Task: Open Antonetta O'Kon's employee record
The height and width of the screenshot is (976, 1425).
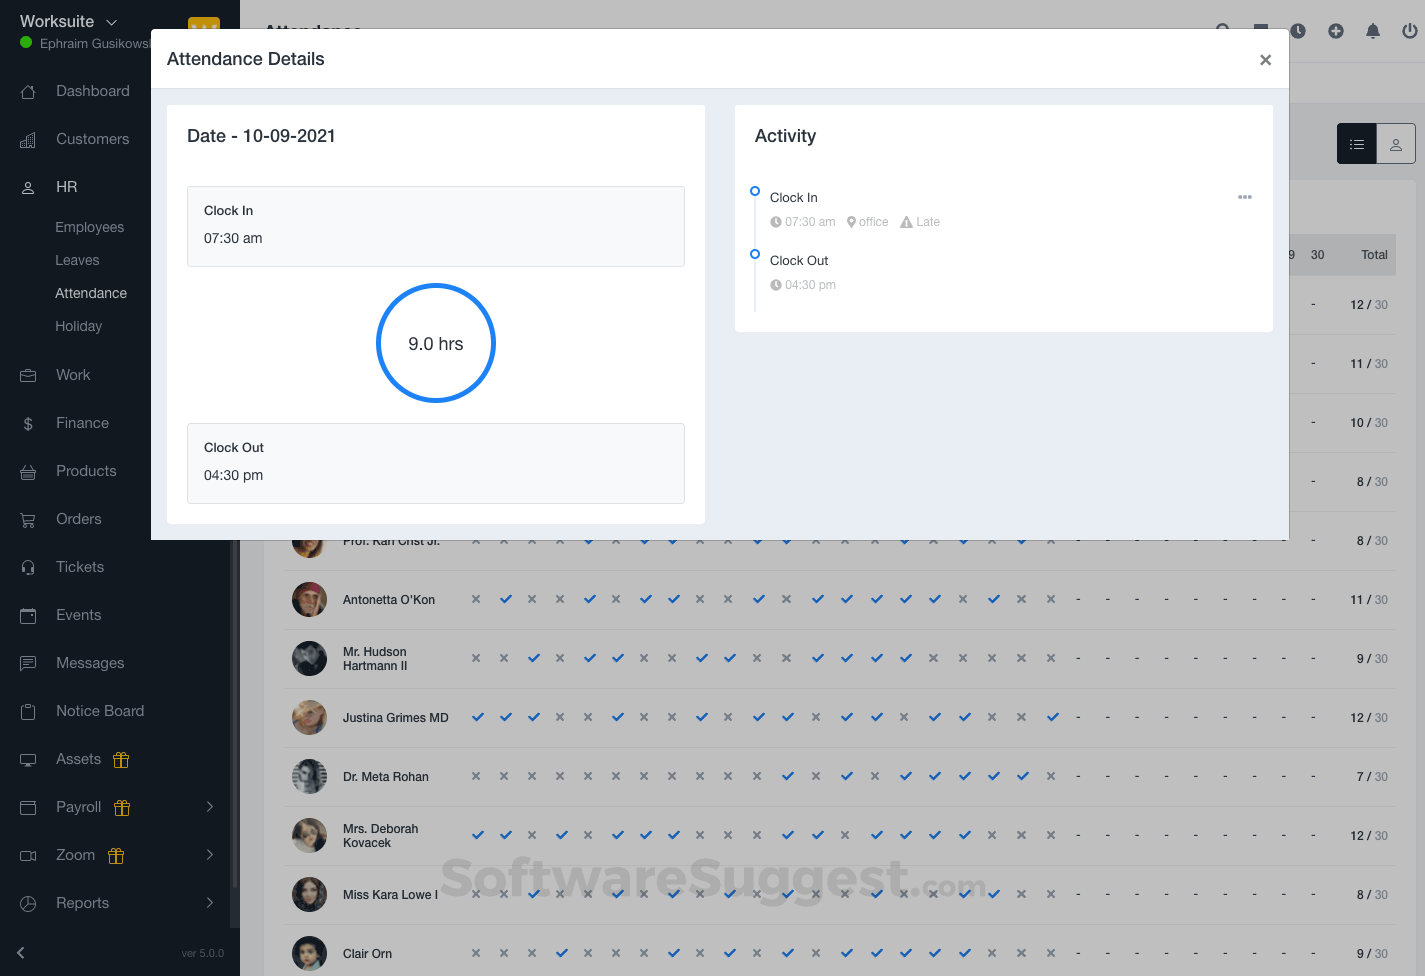Action: click(389, 599)
